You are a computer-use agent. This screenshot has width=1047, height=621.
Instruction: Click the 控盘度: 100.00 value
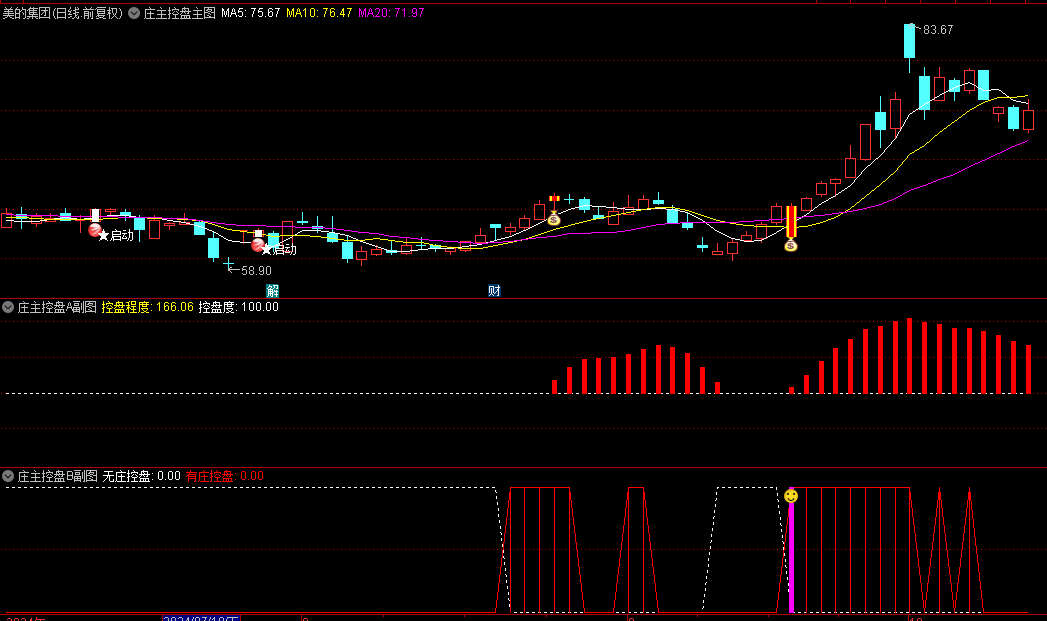(x=238, y=307)
